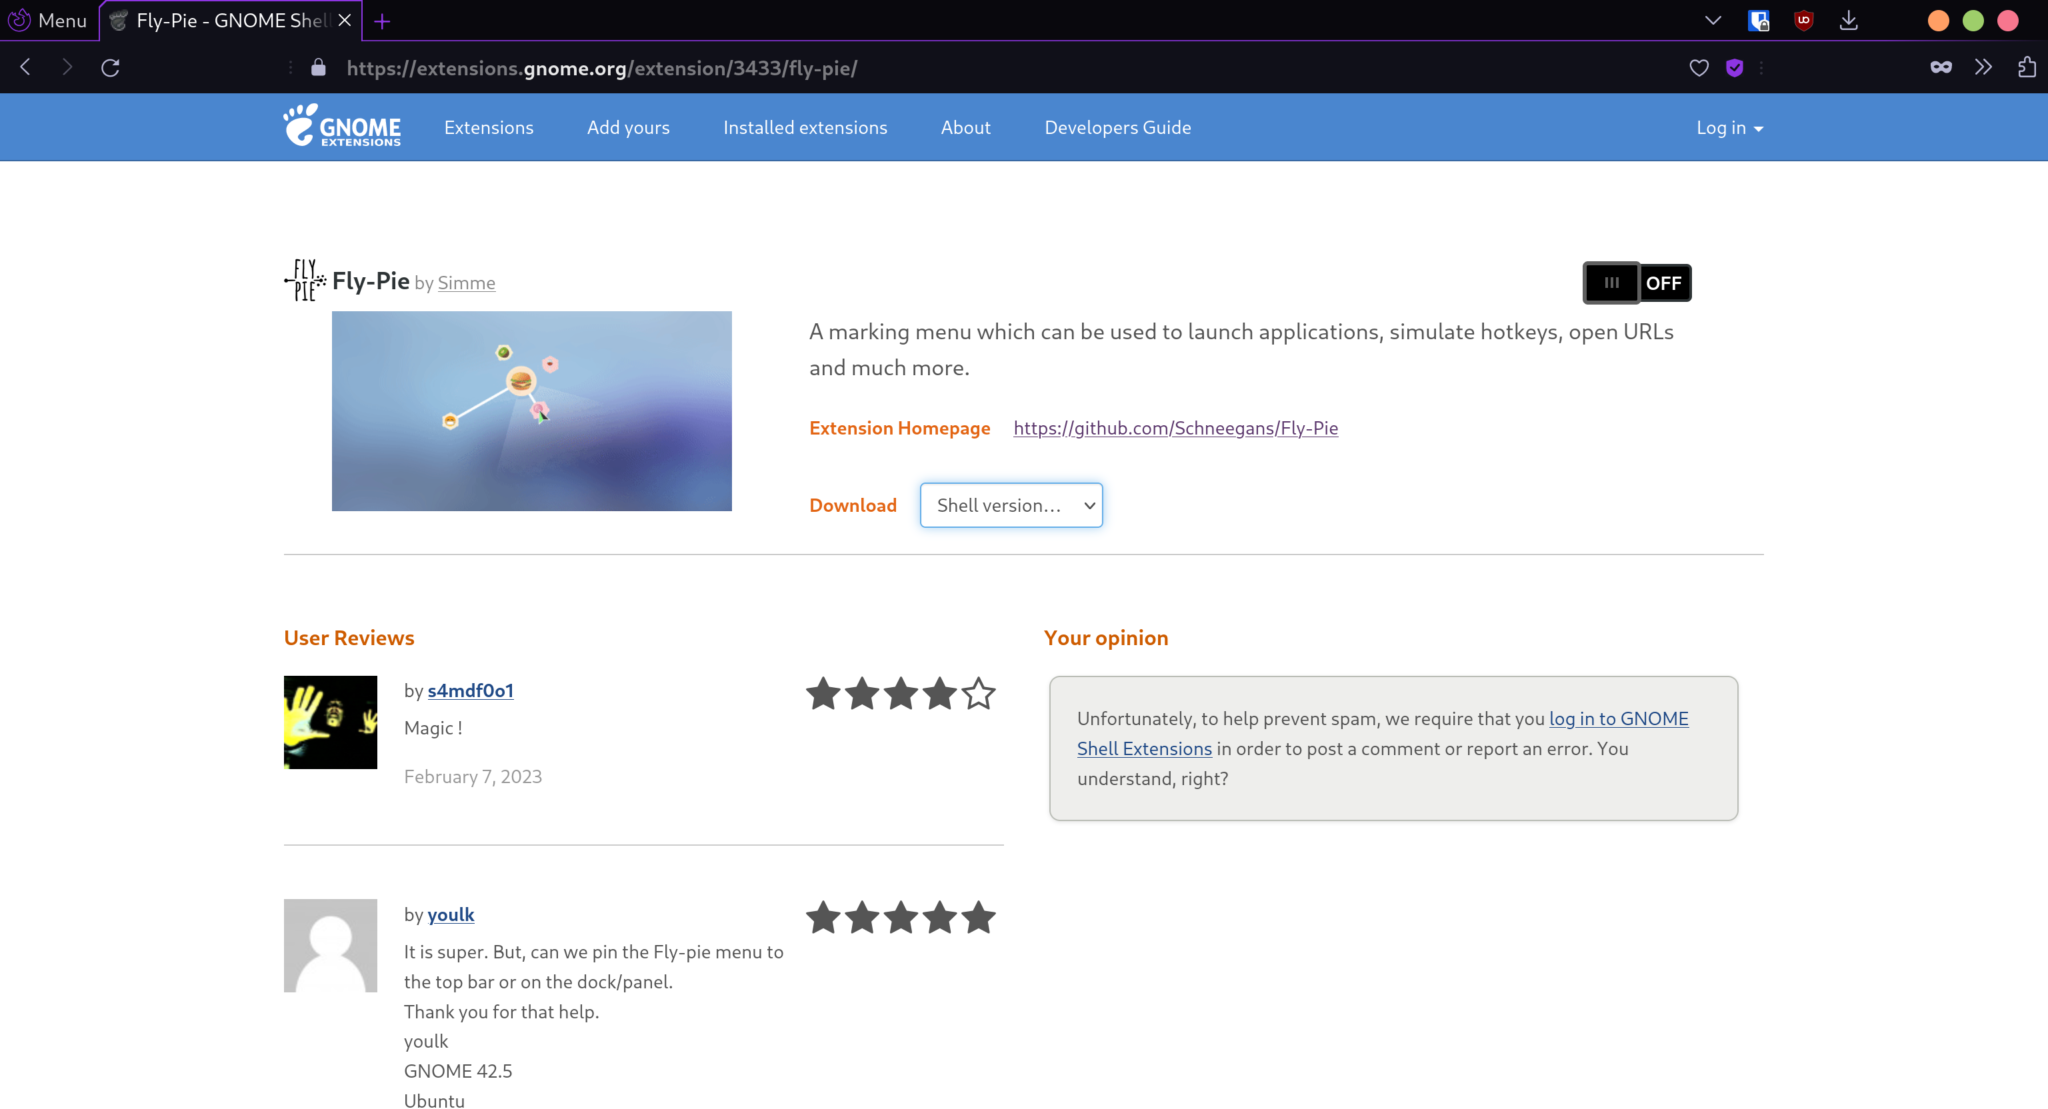The image size is (2048, 1109).
Task: Select the Installed extensions menu item
Action: click(x=805, y=127)
